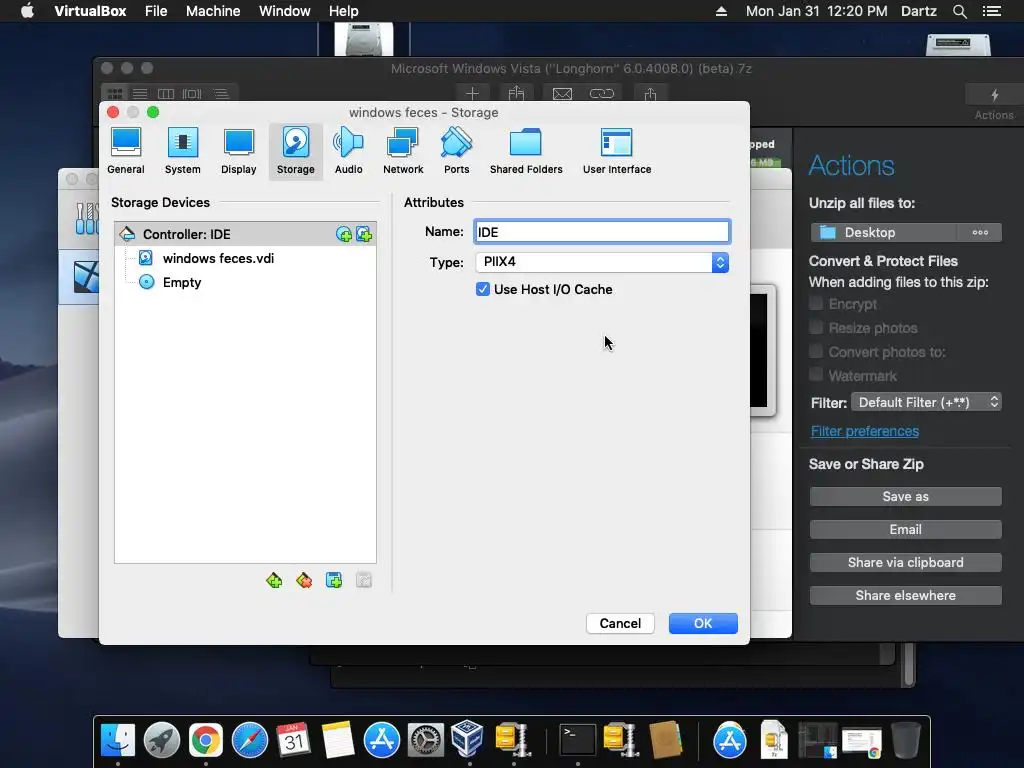
Task: Open the Filter preferences link
Action: (x=865, y=431)
